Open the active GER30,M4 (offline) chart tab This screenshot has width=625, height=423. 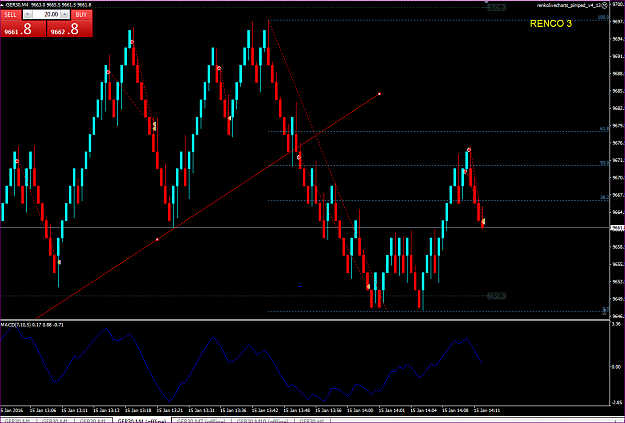142,421
